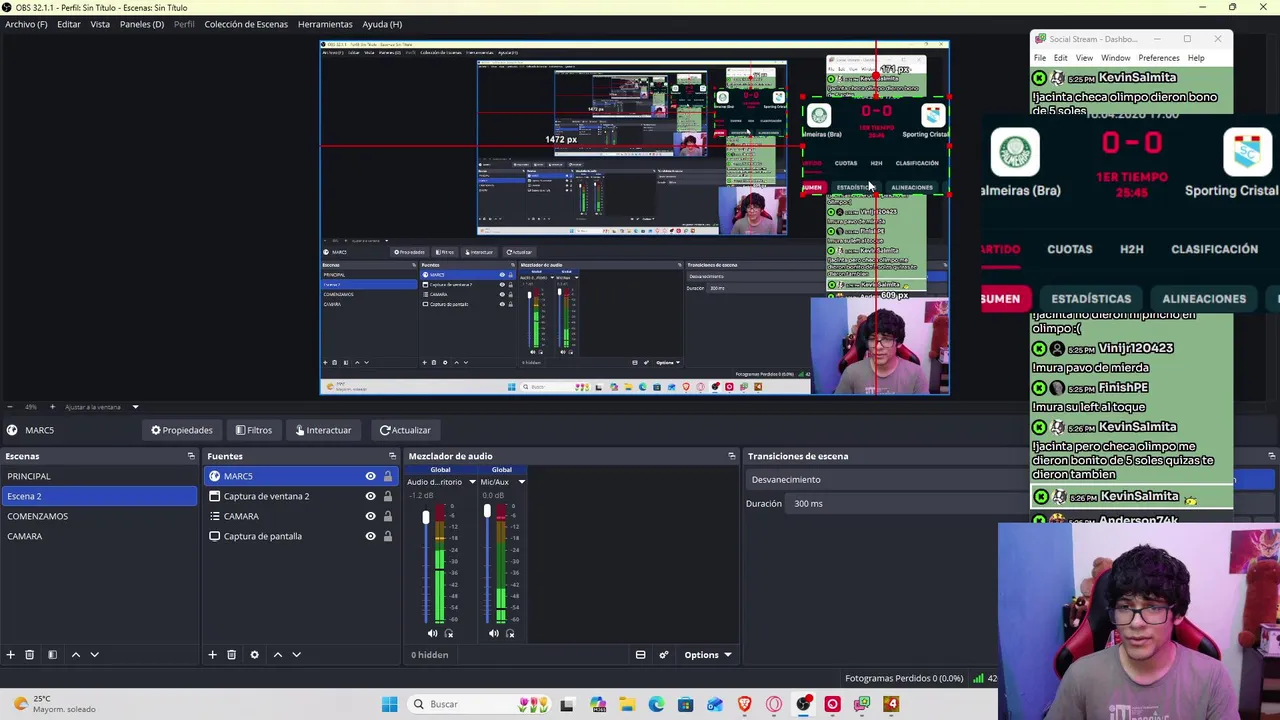The image size is (1280, 720).
Task: Click Interactuar button
Action: pyautogui.click(x=323, y=430)
